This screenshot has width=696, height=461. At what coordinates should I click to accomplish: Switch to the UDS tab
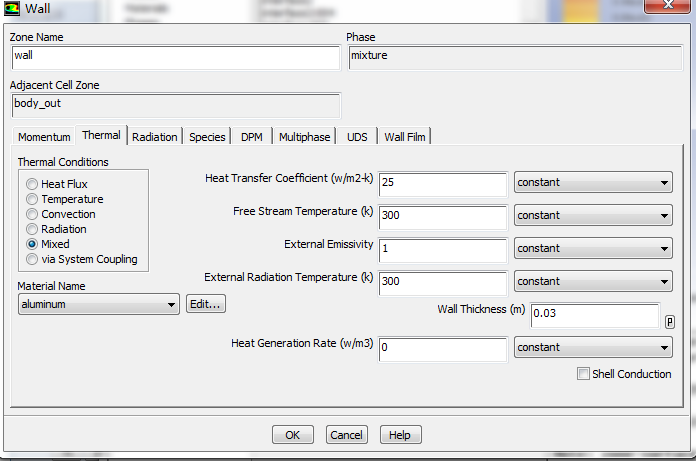click(x=357, y=137)
